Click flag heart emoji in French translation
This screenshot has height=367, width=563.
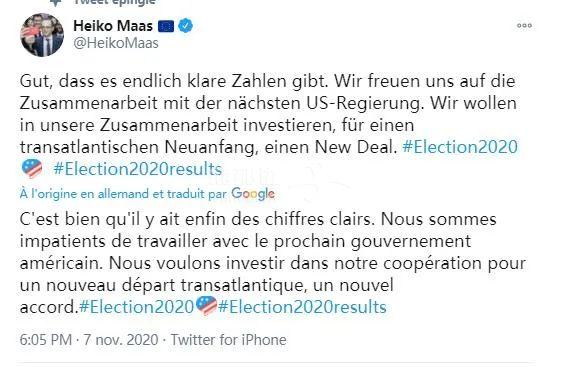[206, 306]
